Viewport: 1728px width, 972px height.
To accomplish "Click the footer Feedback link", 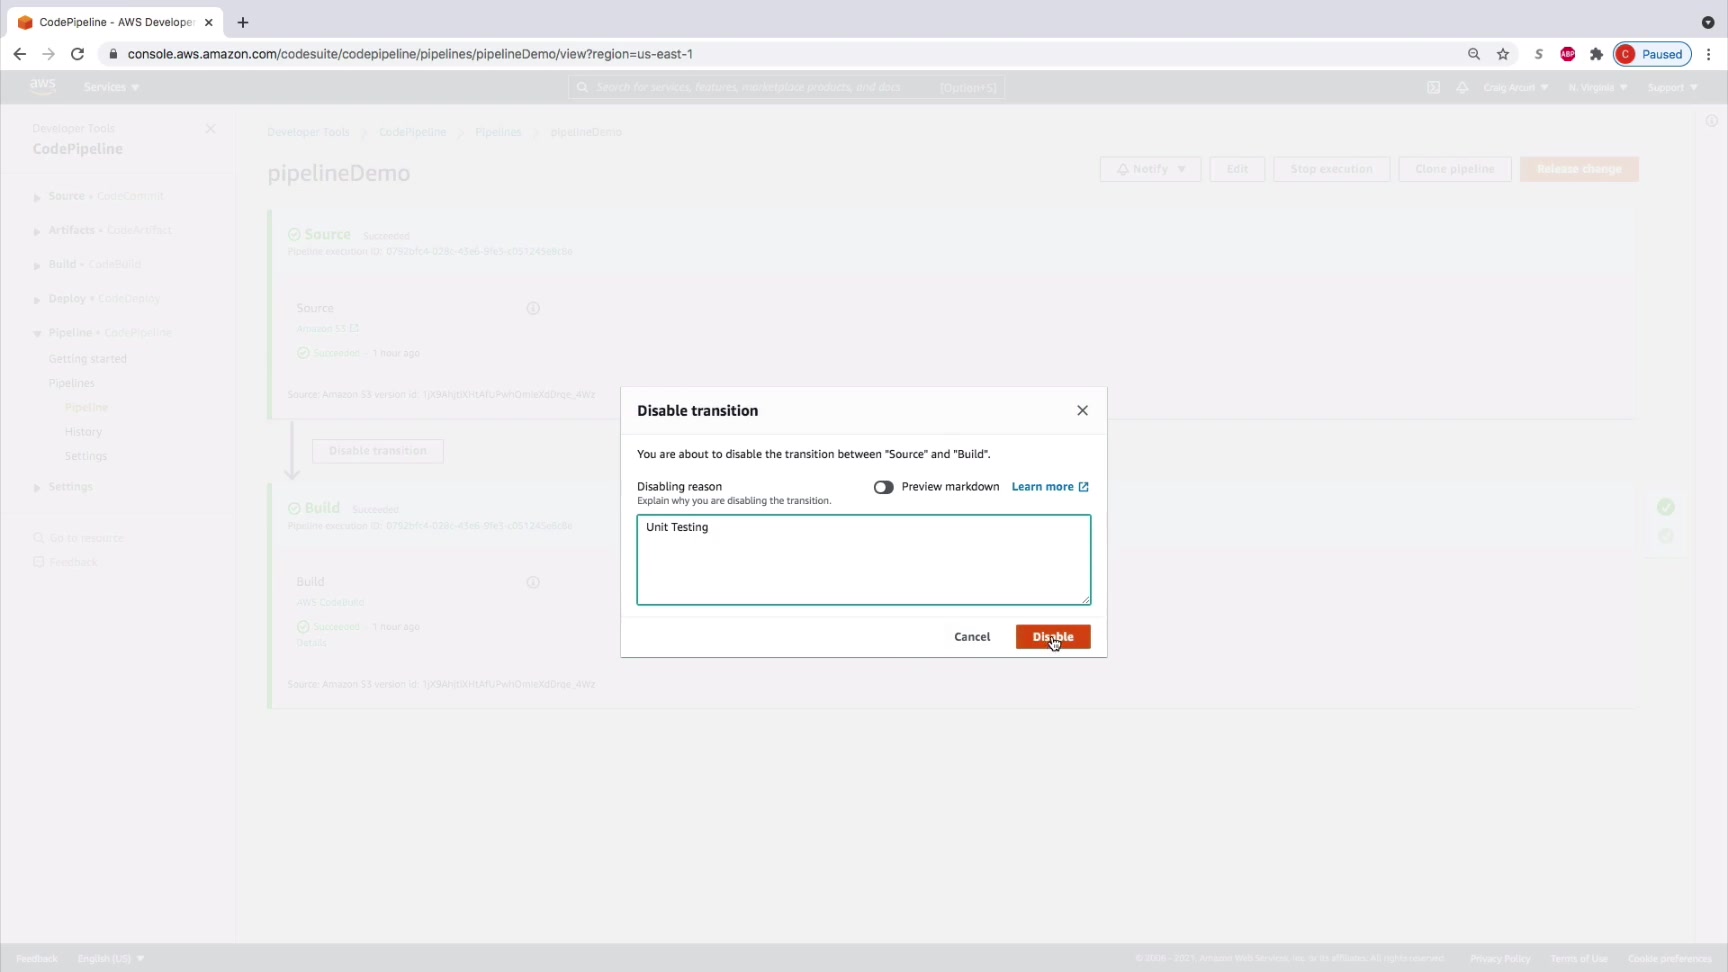I will [37, 958].
